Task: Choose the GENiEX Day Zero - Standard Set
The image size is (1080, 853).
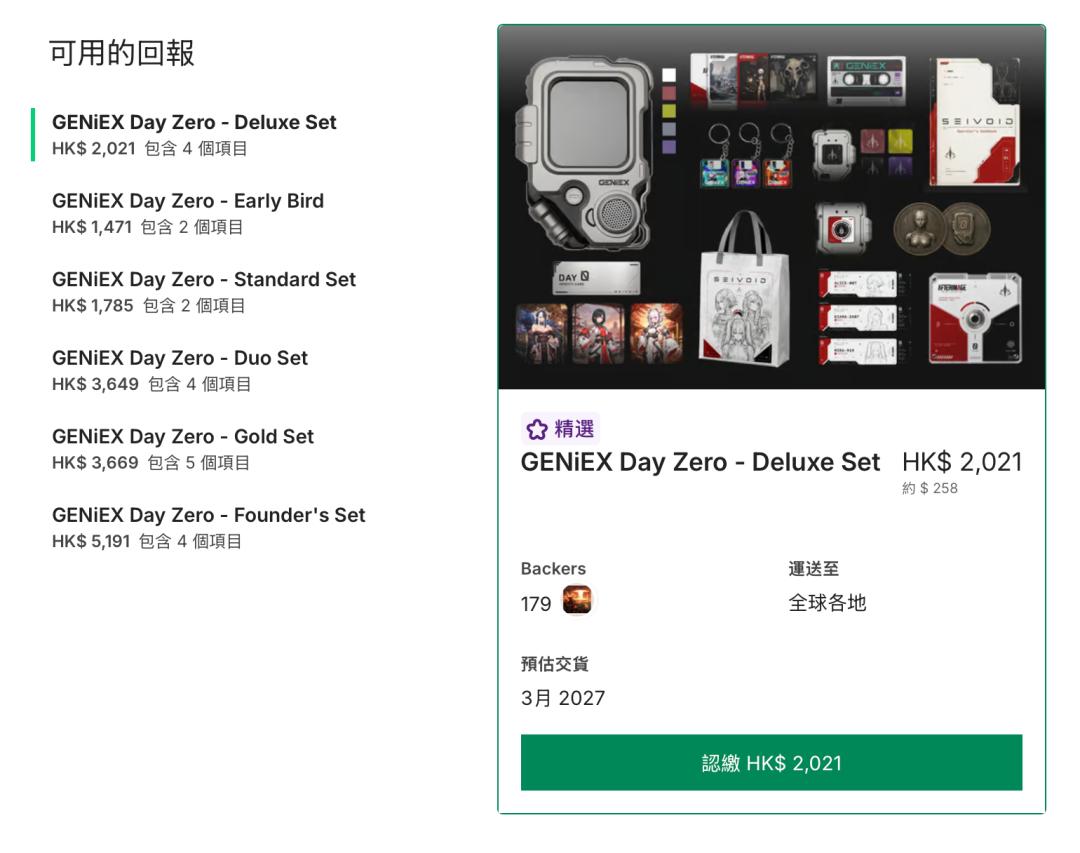Action: click(204, 291)
